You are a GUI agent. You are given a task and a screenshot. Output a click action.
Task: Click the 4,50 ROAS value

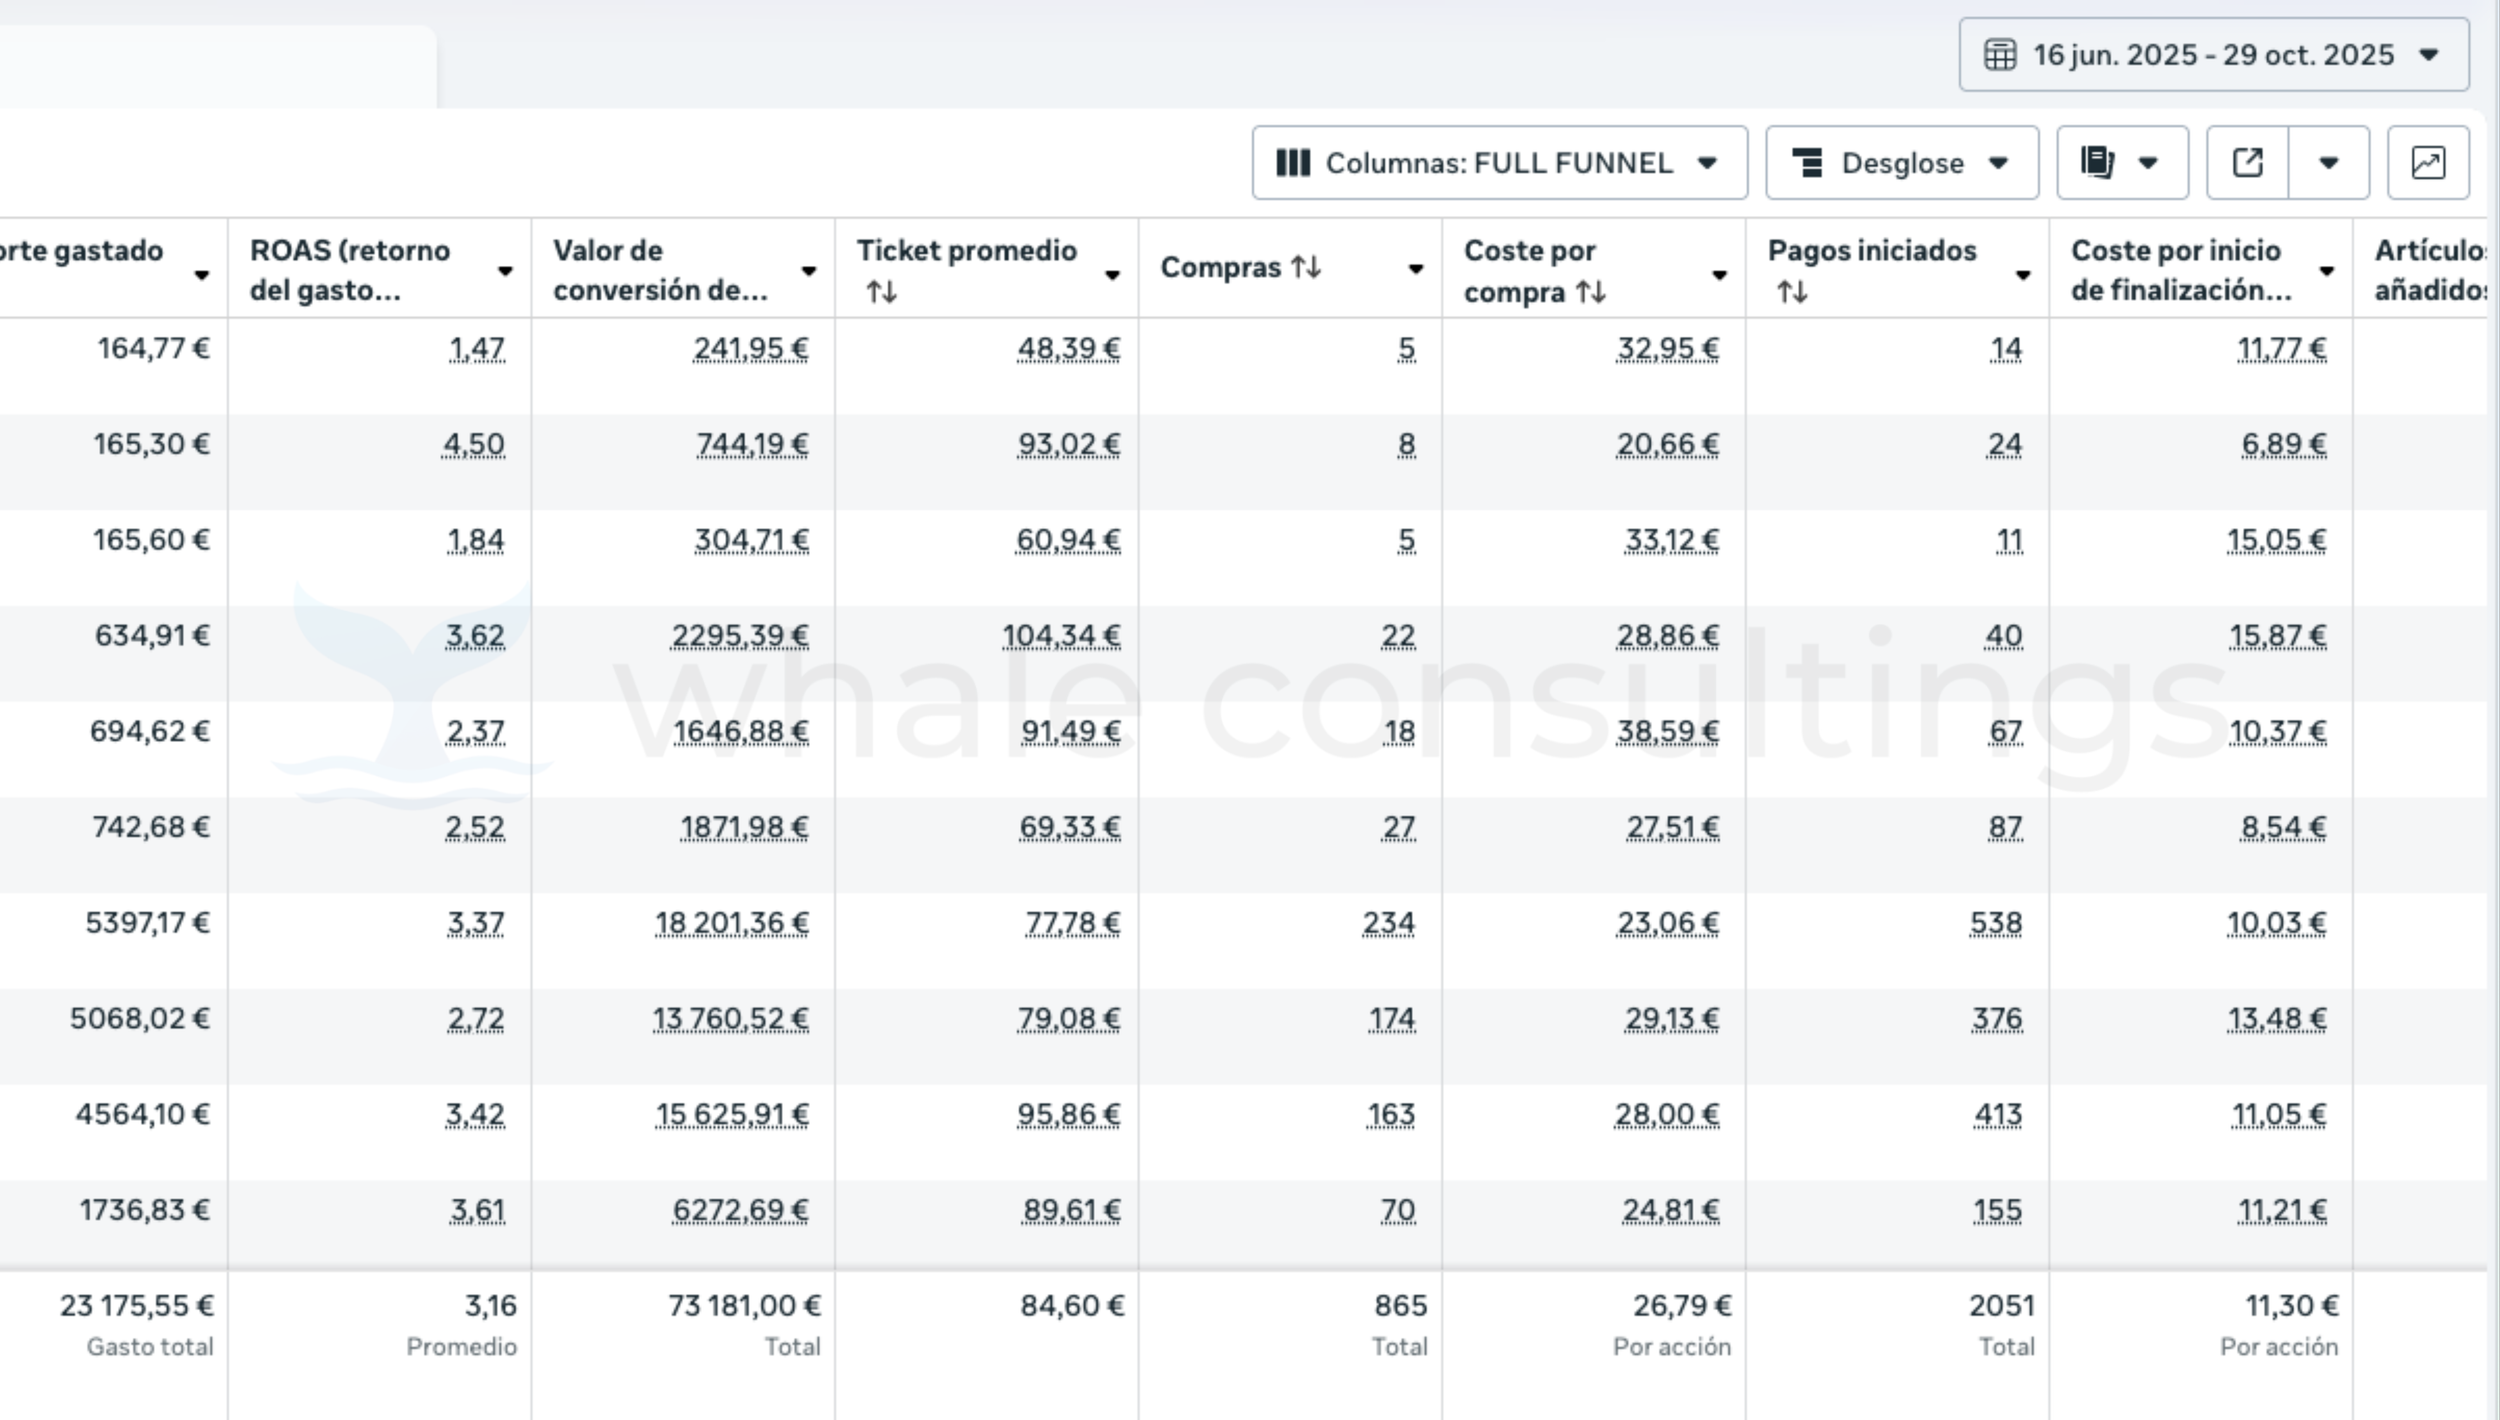474,444
